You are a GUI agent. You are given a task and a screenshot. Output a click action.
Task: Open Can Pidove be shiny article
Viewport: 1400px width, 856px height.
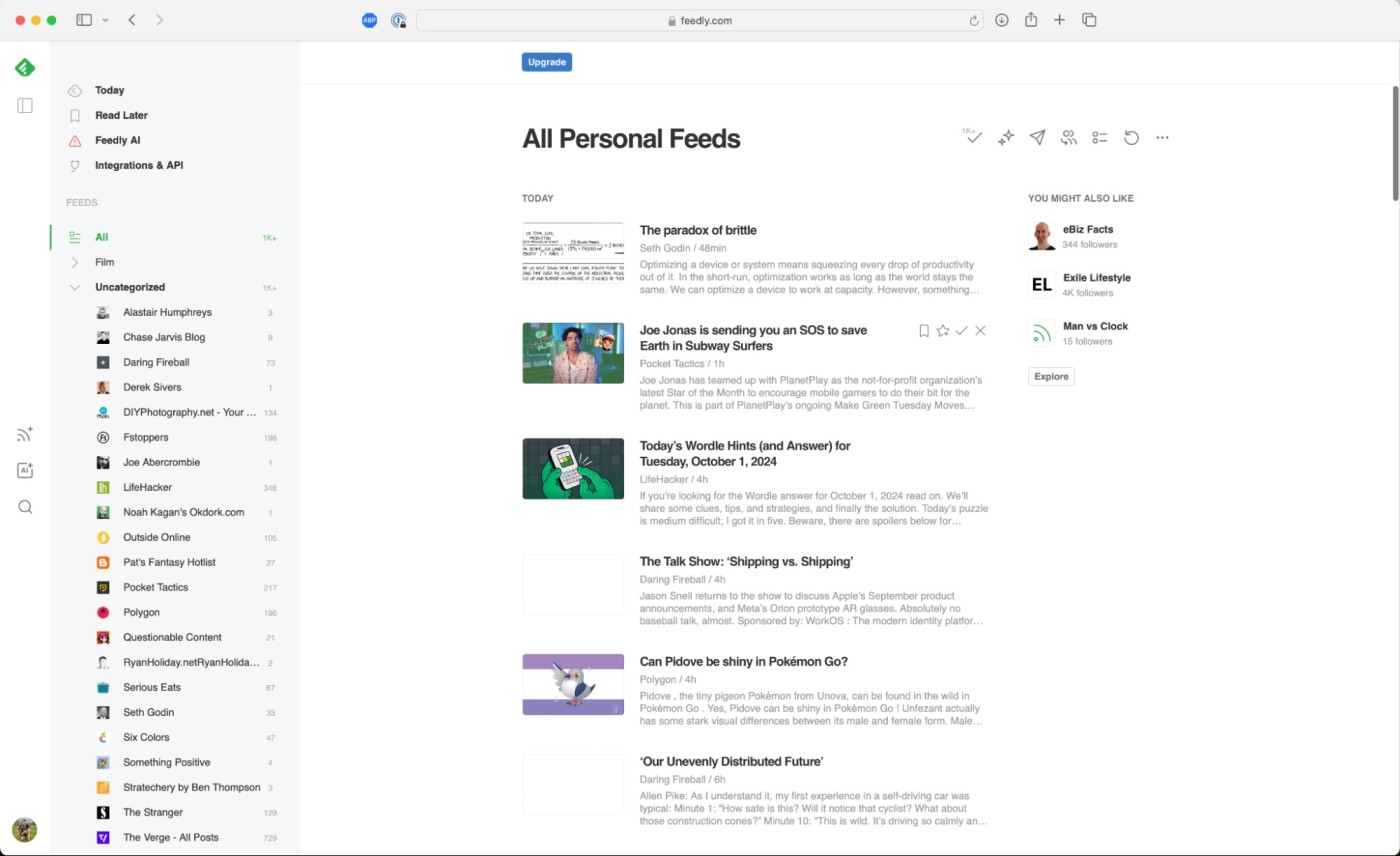744,662
